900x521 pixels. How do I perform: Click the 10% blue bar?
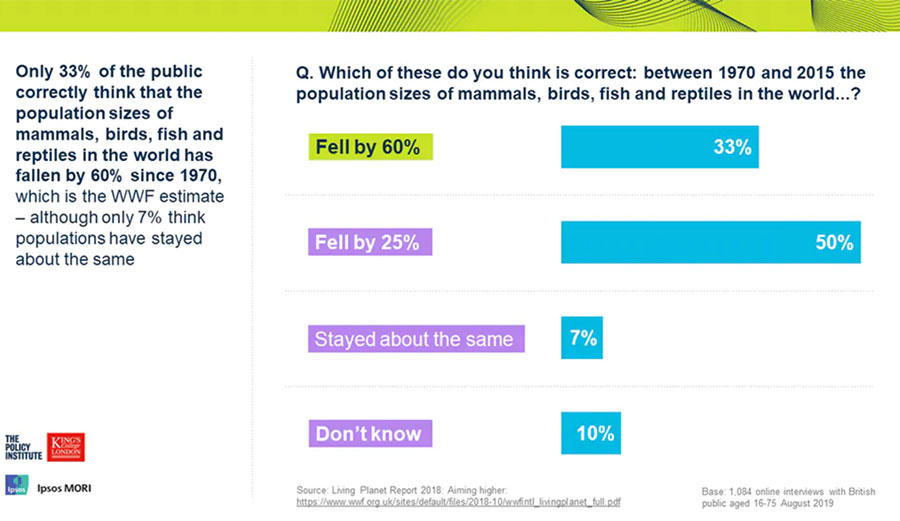(593, 434)
